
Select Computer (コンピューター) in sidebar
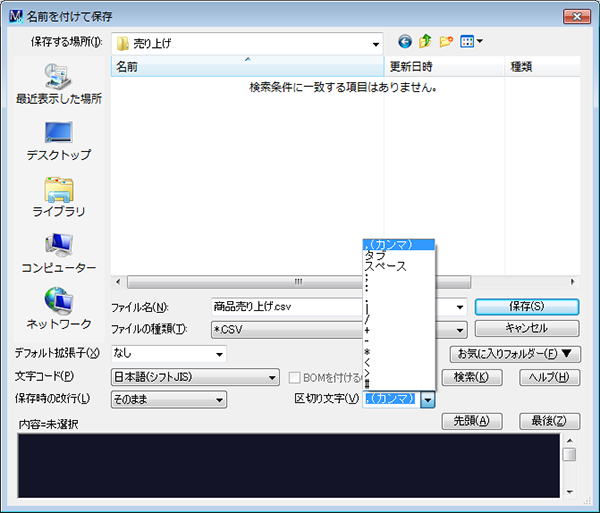pos(58,254)
